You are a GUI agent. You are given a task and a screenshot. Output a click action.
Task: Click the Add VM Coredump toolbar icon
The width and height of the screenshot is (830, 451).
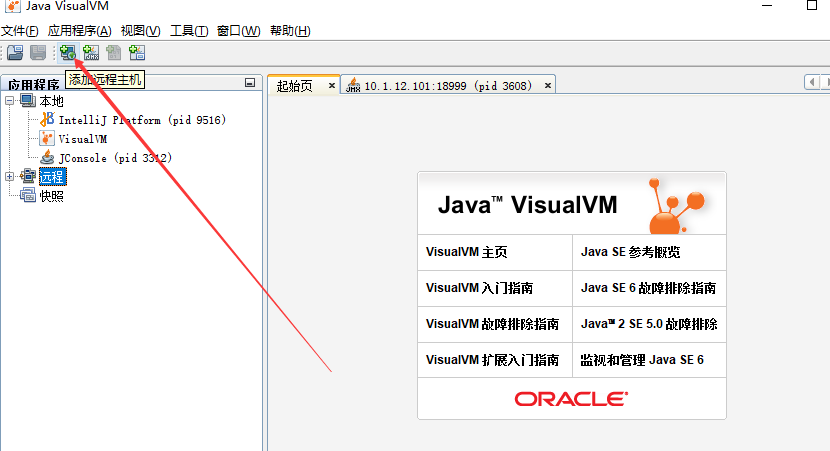[114, 52]
